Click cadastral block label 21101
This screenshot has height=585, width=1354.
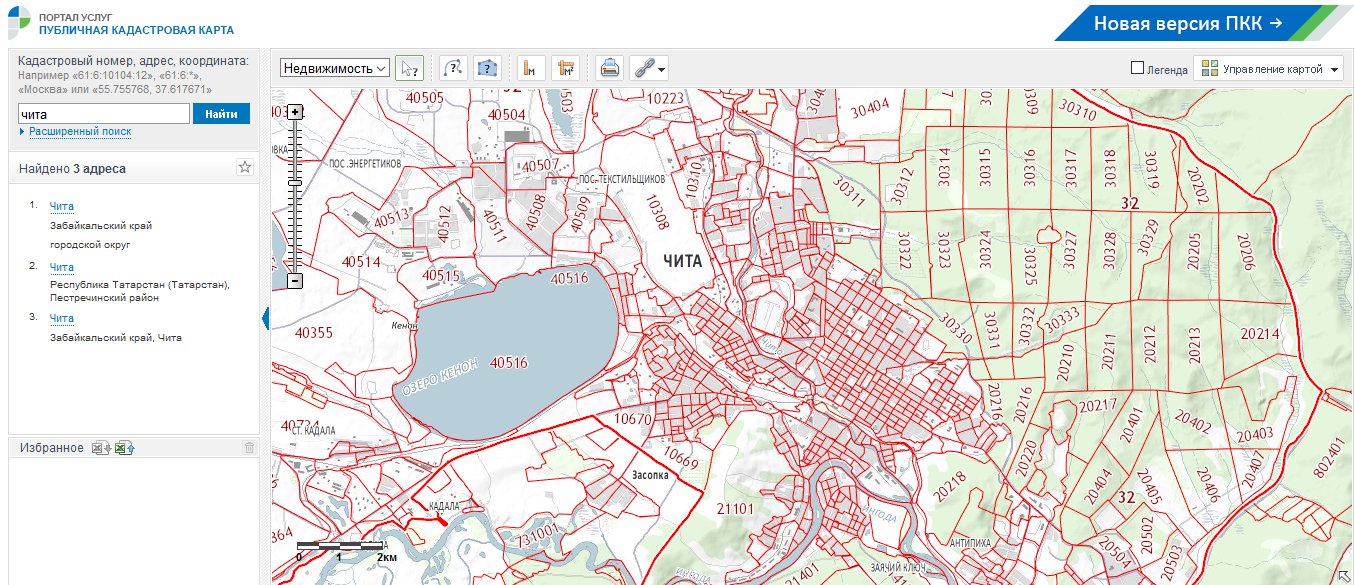click(735, 509)
